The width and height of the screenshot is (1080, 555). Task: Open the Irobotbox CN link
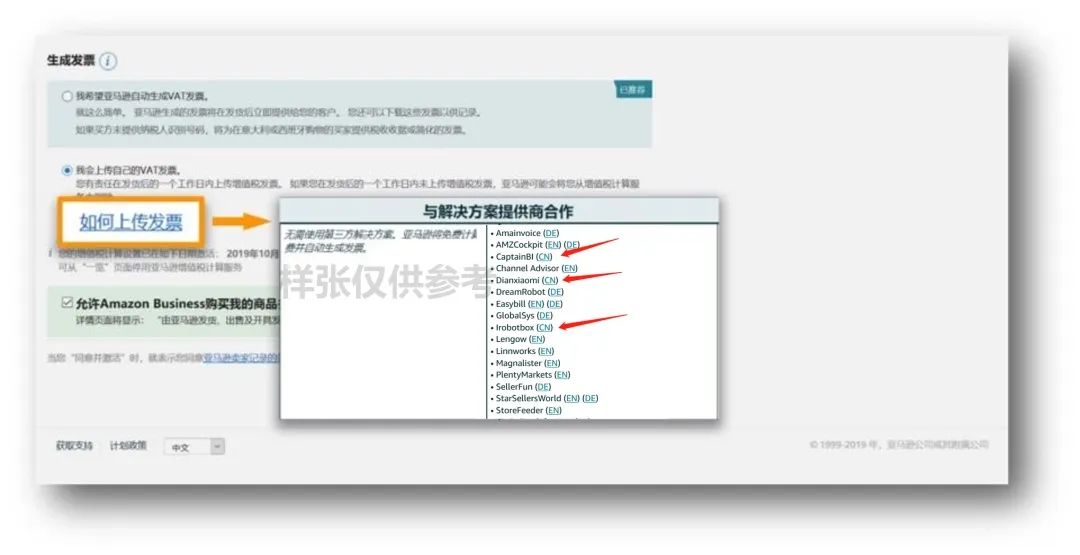pos(545,328)
